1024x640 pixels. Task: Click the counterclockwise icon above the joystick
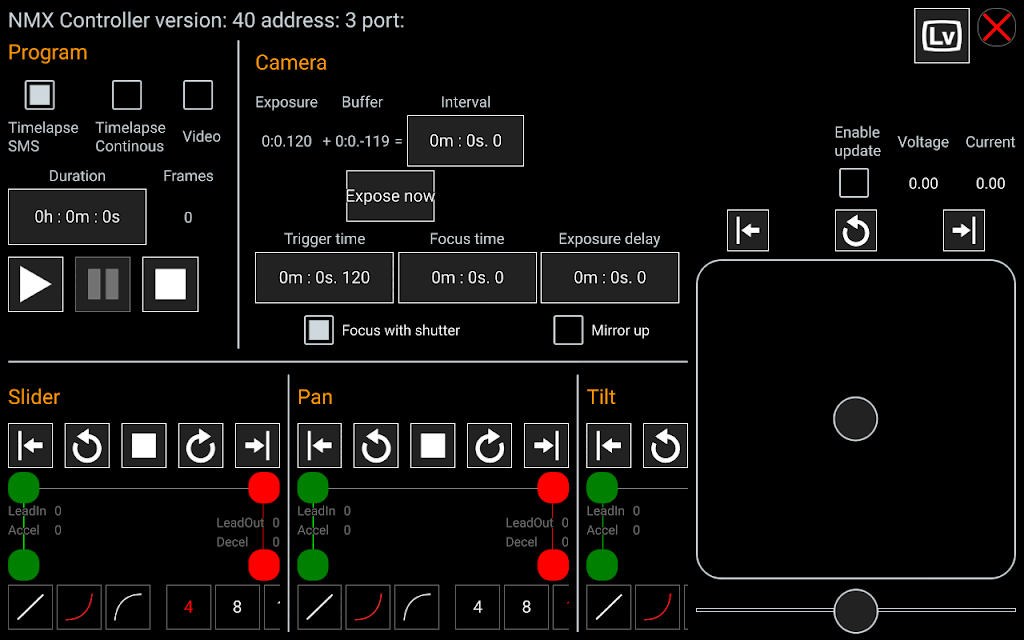(856, 230)
